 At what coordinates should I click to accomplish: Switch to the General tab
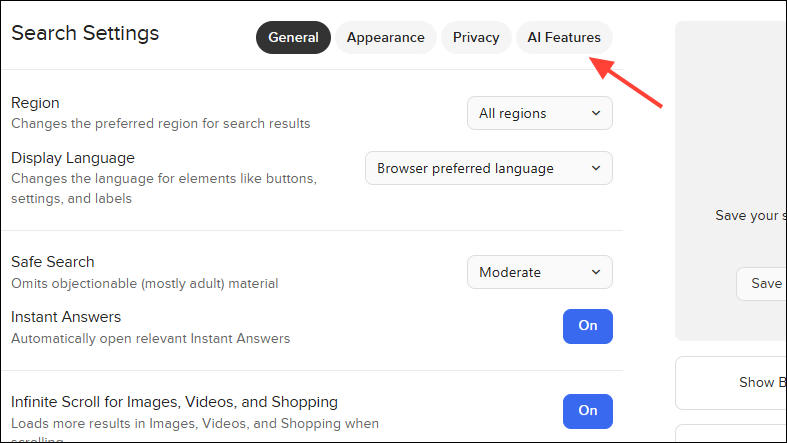coord(293,38)
